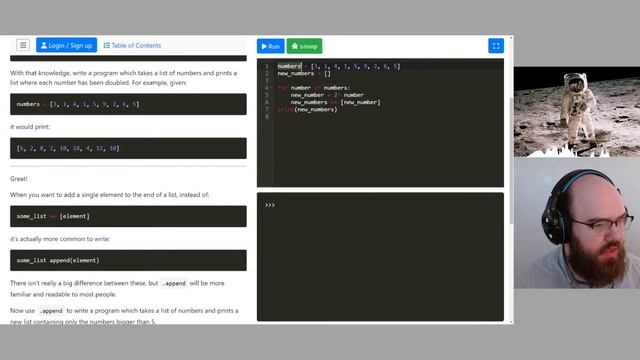Screen dimensions: 640x360
Task: Click line number 8 in editor gutter
Action: click(x=267, y=117)
